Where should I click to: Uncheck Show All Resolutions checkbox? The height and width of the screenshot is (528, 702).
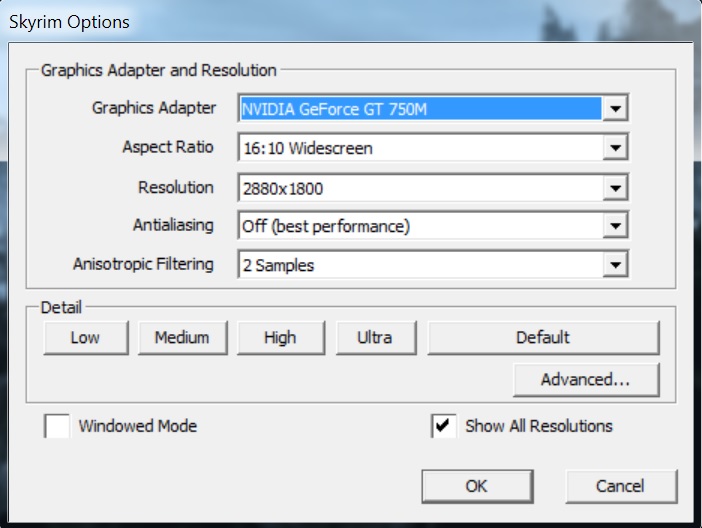pos(444,426)
